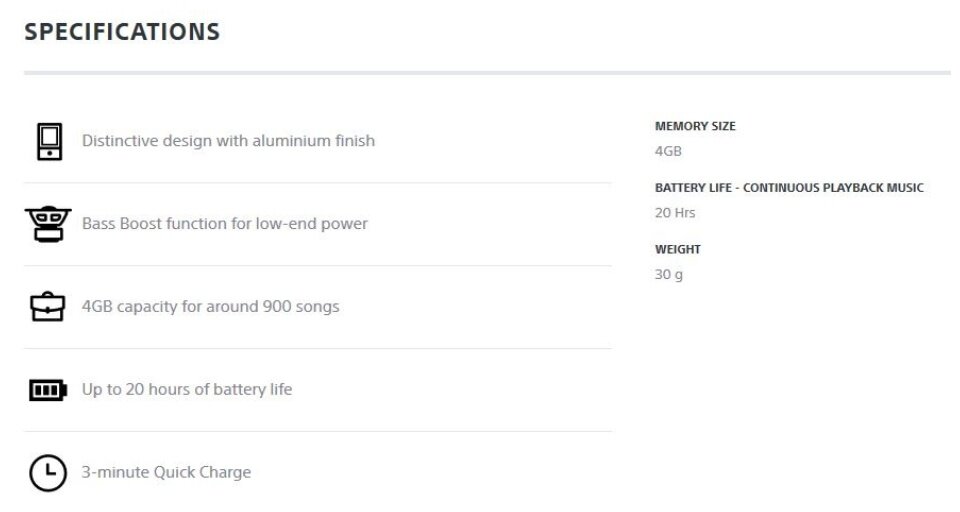The height and width of the screenshot is (512, 960).
Task: Click the divider above the Quick Charge row
Action: click(318, 431)
